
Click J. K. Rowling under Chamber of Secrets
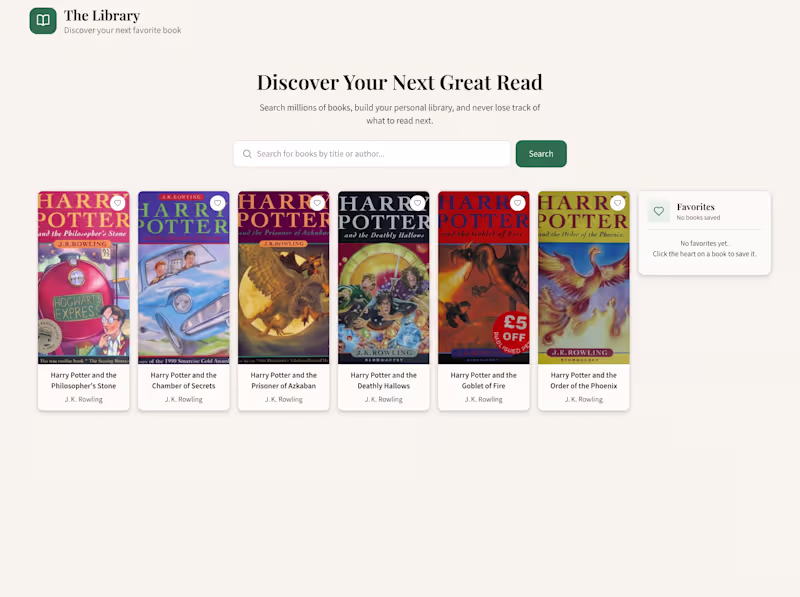184,400
